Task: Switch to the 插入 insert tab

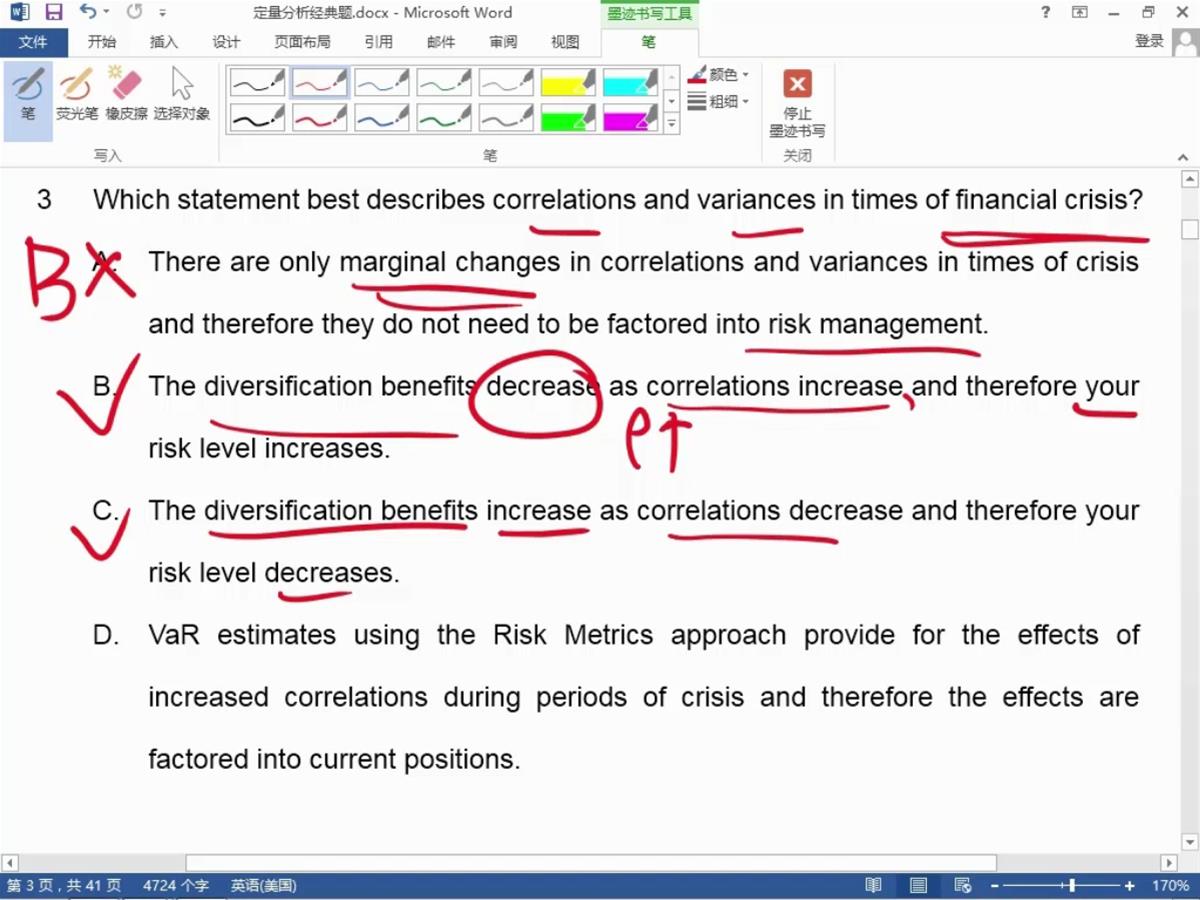Action: tap(164, 42)
